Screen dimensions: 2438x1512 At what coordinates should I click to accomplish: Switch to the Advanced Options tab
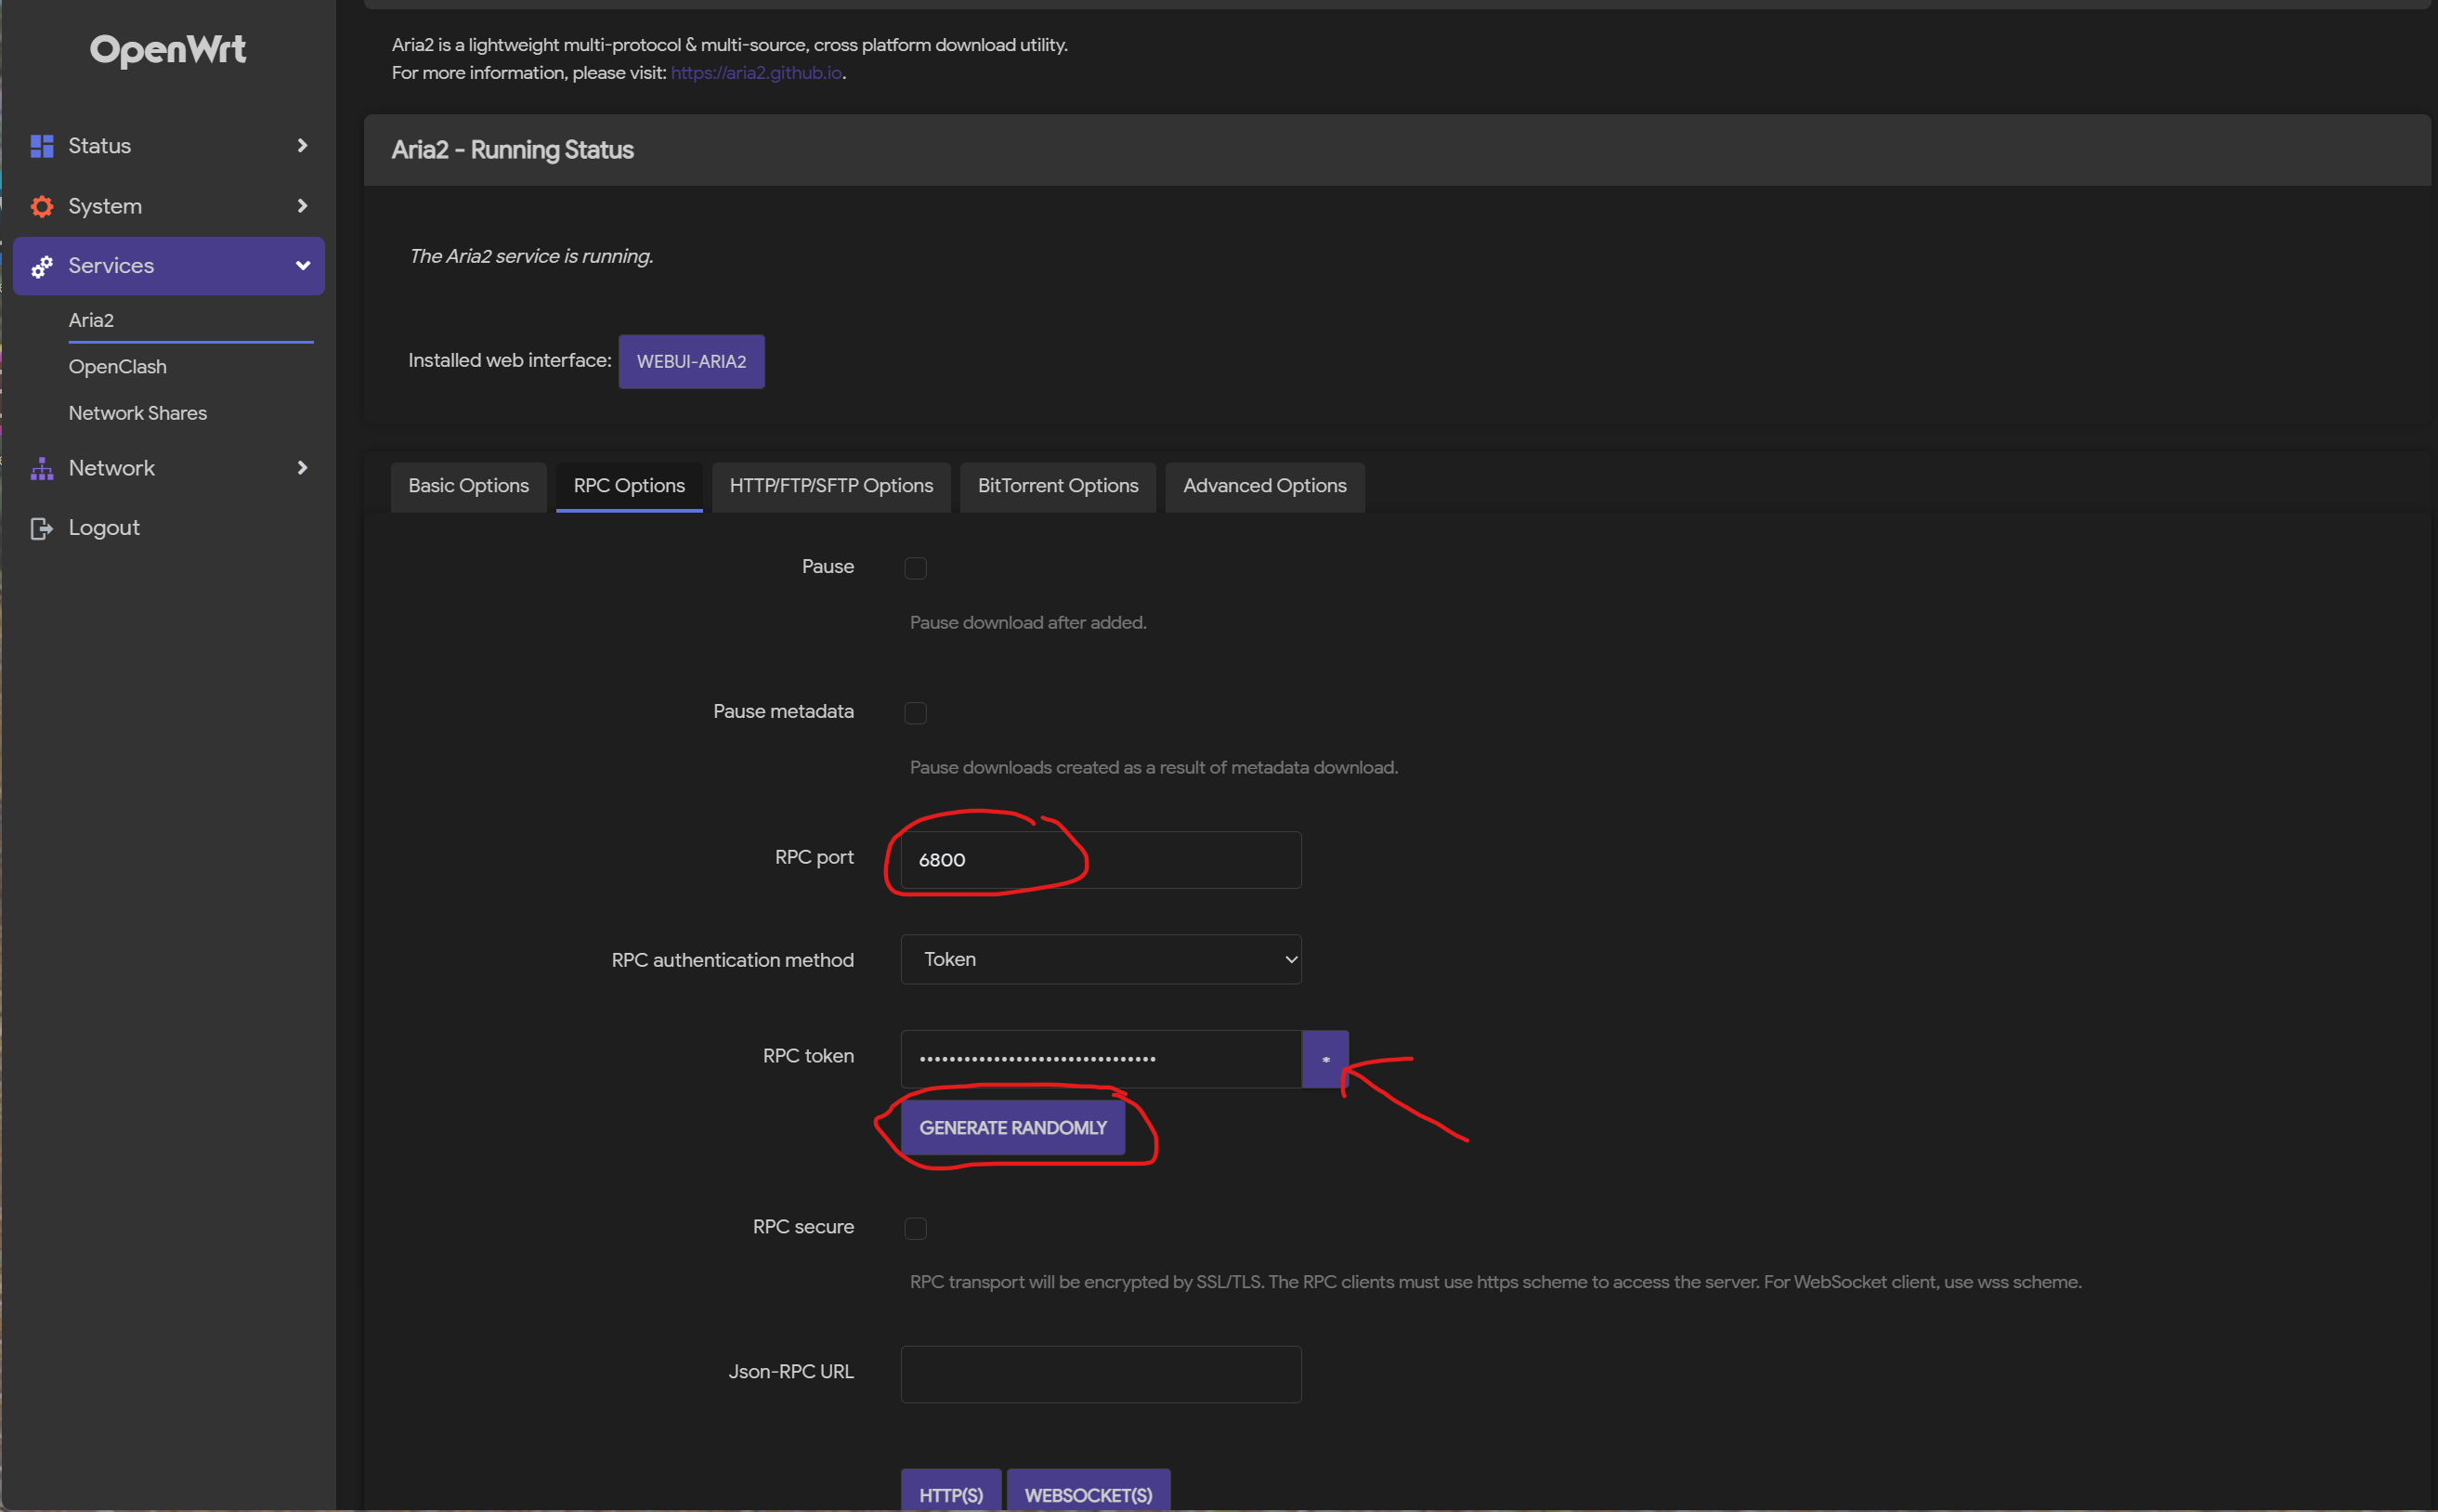tap(1264, 487)
